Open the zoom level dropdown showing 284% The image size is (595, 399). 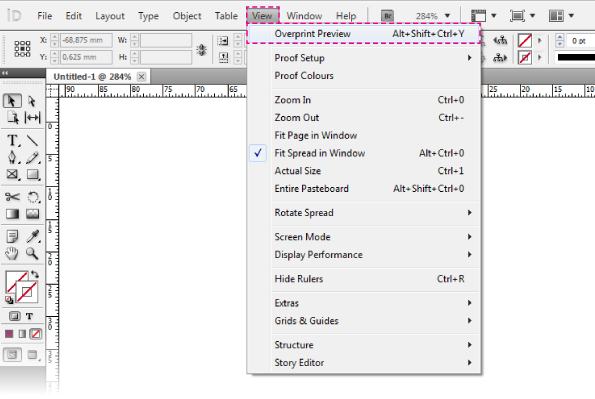click(x=447, y=16)
